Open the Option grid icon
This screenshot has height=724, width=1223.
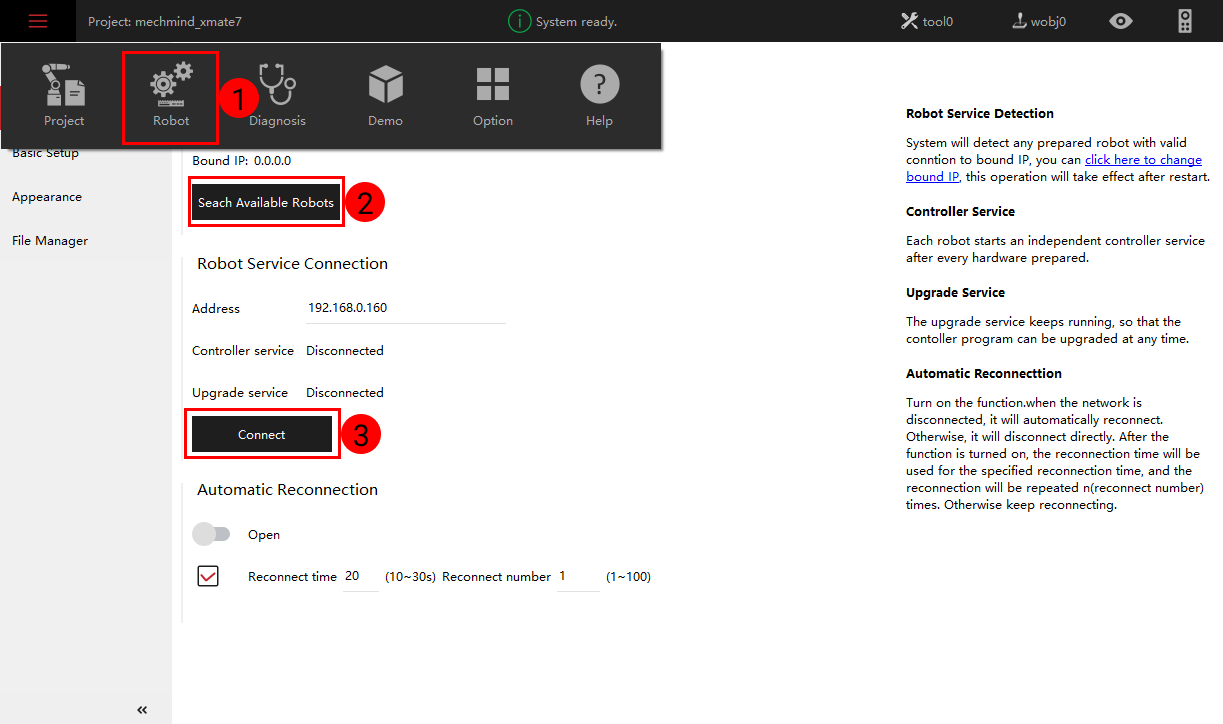(492, 95)
